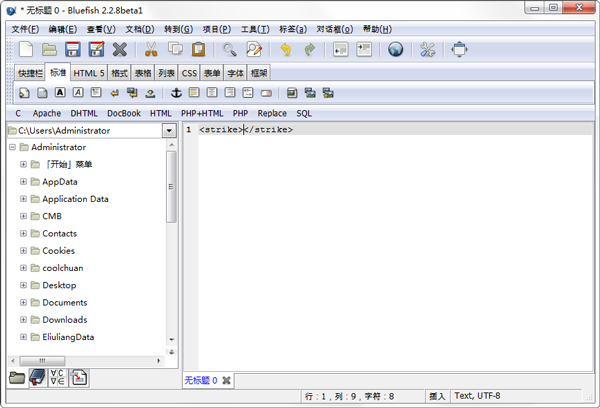This screenshot has height=408, width=600.
Task: Insert horizontal rule icon next to anchor
Action: 194,92
